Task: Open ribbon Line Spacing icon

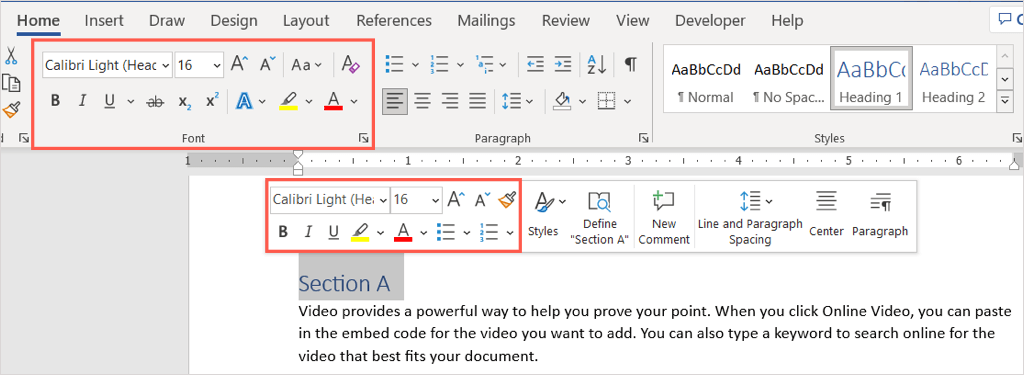Action: click(x=510, y=101)
